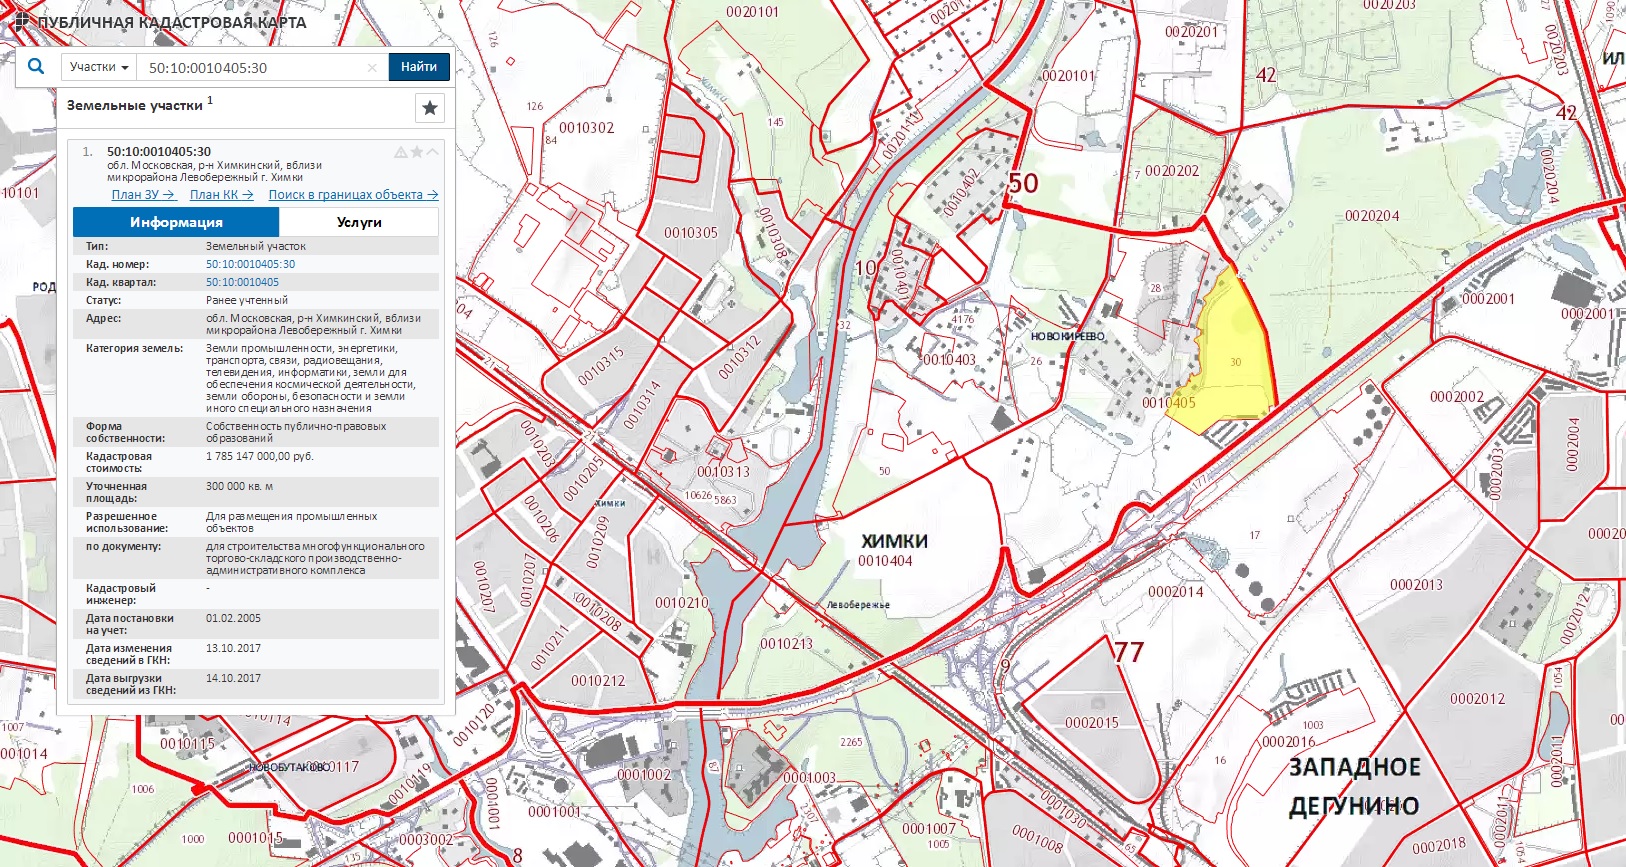Open the Участки search type dropdown
Viewport: 1626px width, 867px height.
99,67
